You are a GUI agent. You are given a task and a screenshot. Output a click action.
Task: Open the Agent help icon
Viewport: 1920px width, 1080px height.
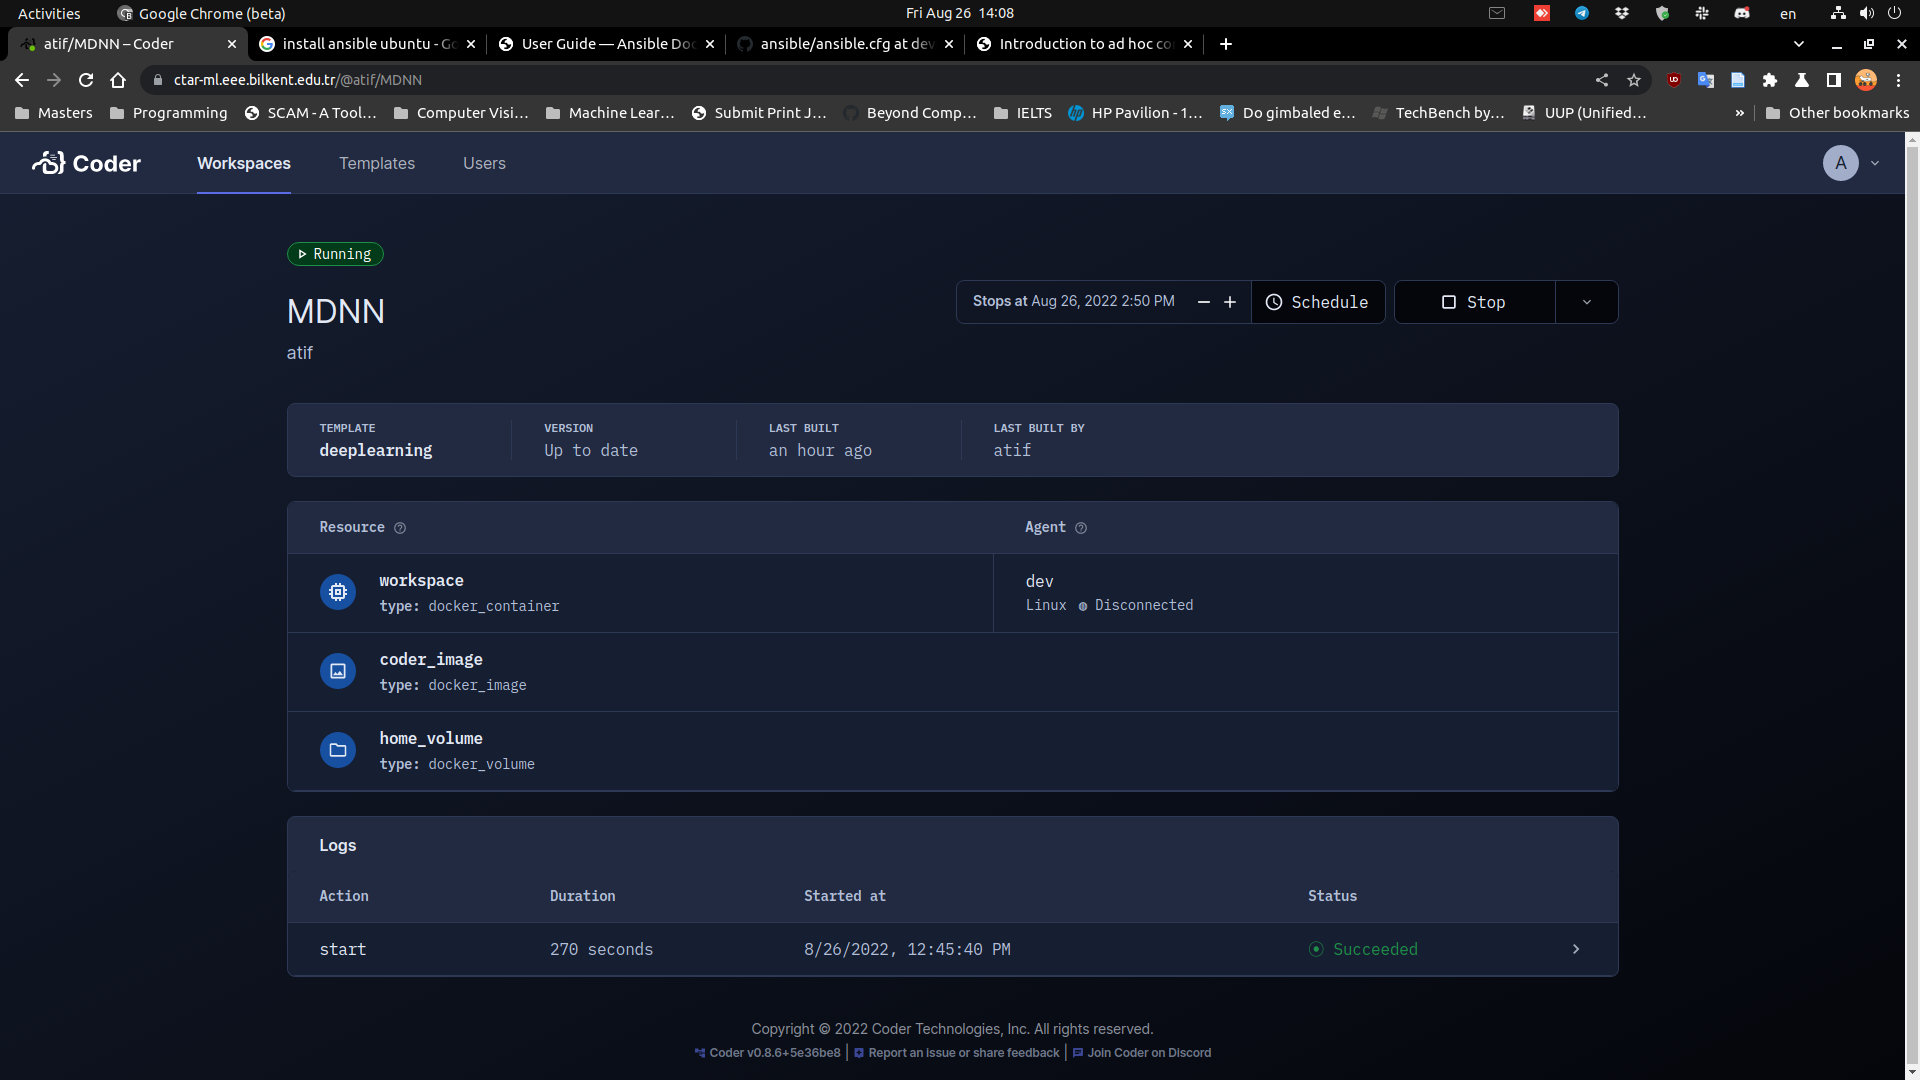pyautogui.click(x=1081, y=528)
